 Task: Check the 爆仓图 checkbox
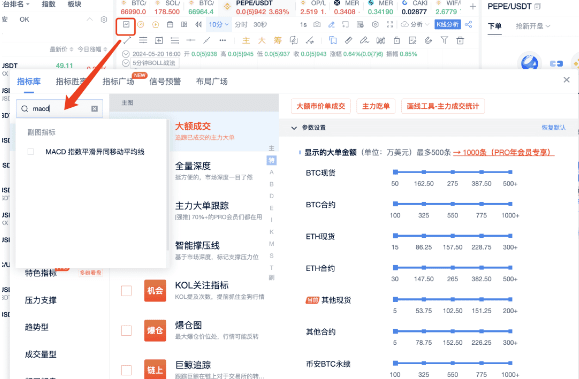pyautogui.click(x=126, y=330)
